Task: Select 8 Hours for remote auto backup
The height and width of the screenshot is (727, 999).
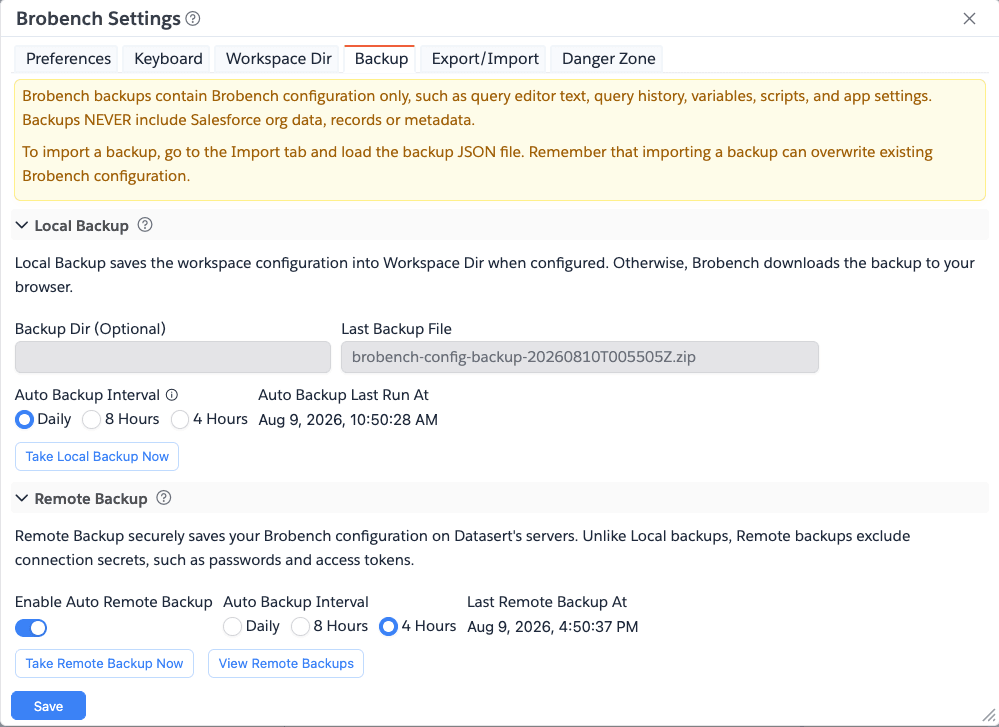Action: pos(301,626)
